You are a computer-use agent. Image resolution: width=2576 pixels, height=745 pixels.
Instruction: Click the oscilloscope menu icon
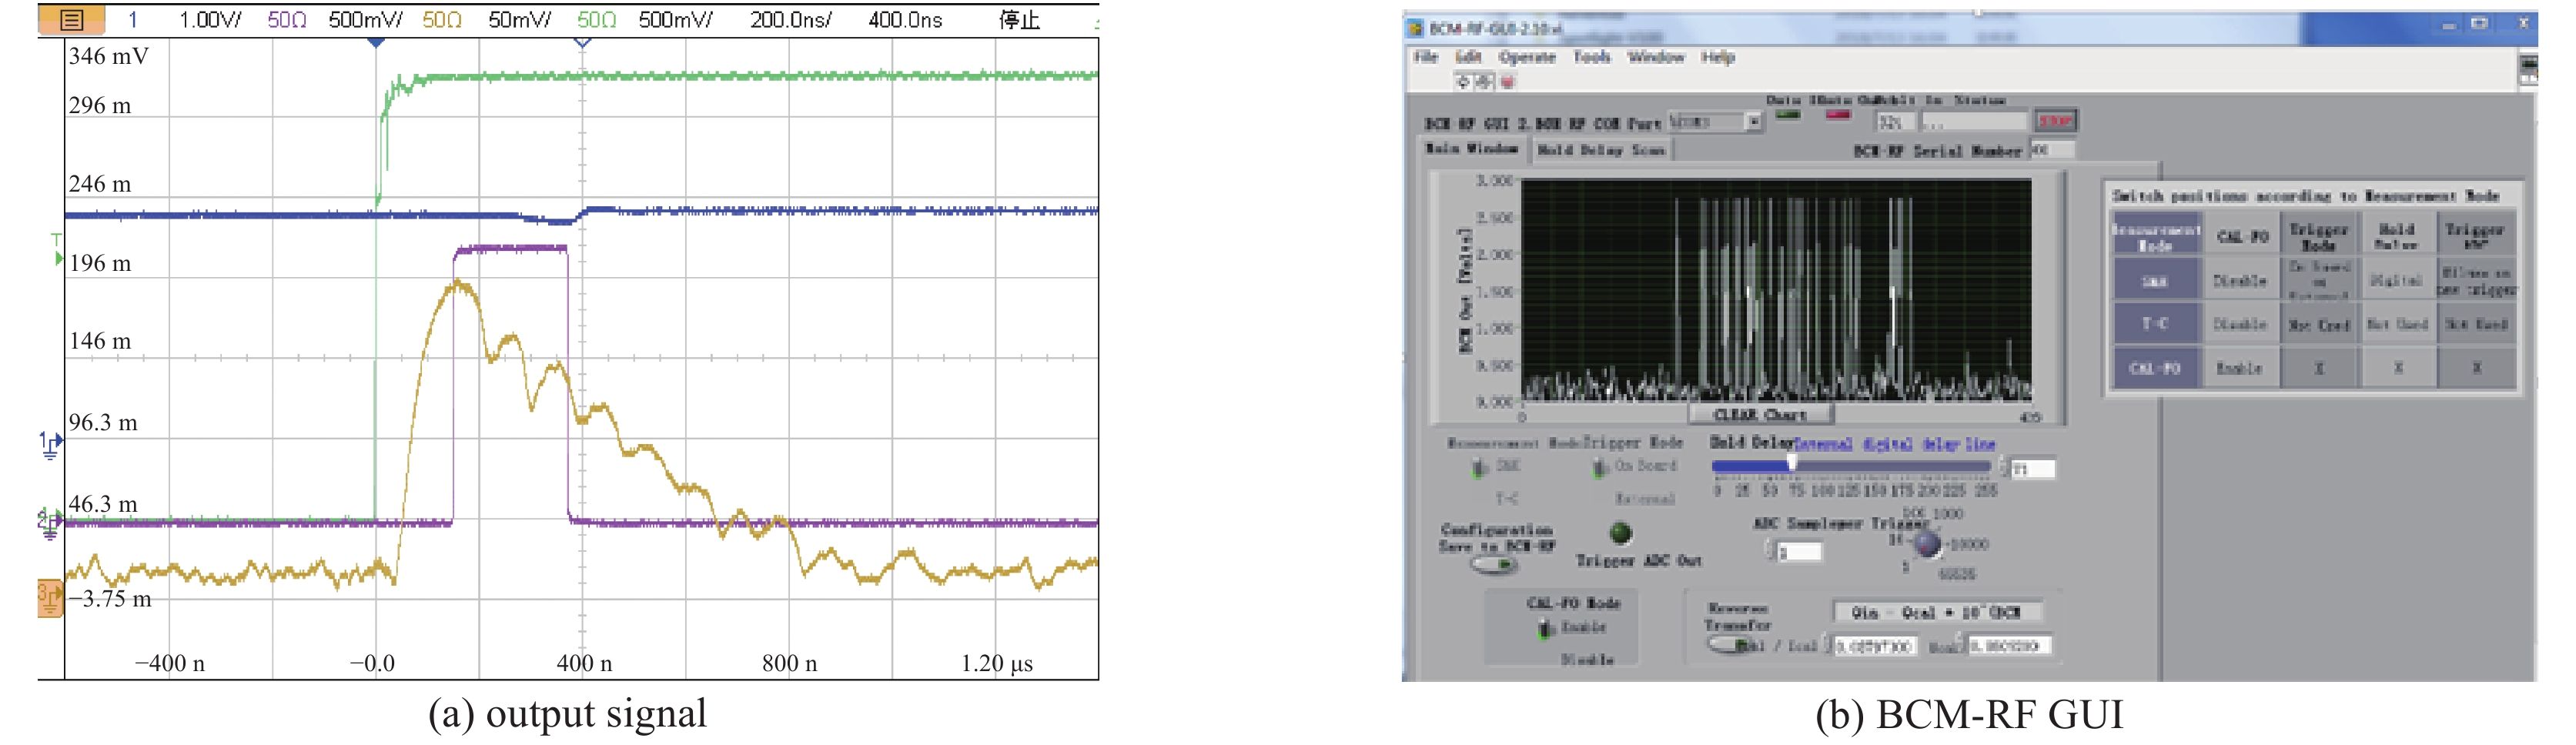70,19
